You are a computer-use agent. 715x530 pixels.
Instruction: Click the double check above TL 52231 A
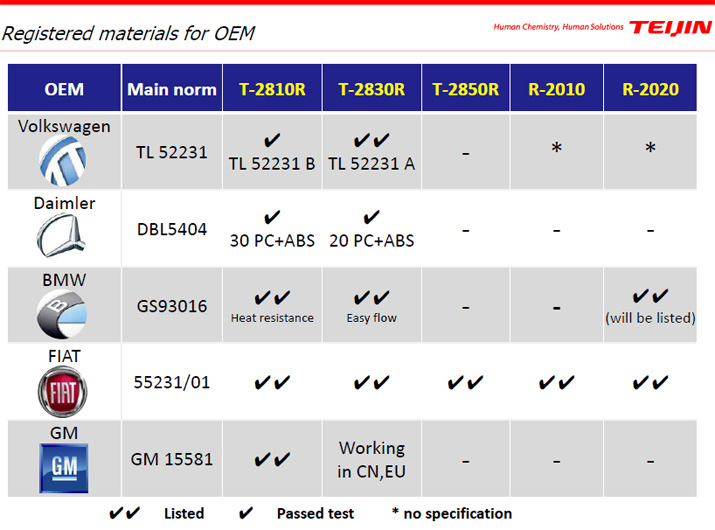(x=372, y=140)
